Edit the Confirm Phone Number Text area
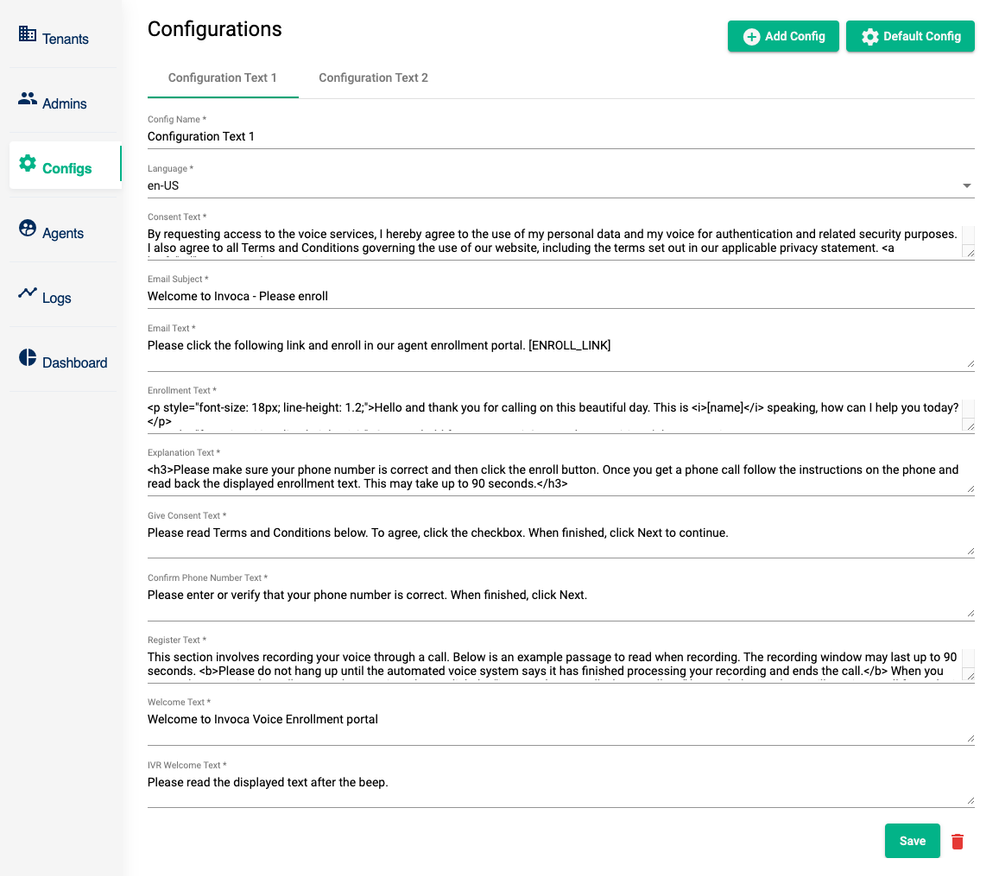 click(561, 602)
